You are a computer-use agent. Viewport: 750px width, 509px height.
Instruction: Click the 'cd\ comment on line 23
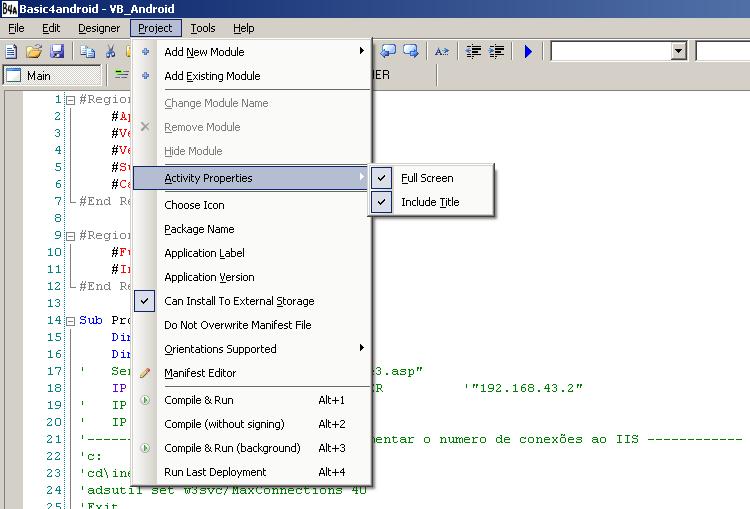pyautogui.click(x=106, y=473)
